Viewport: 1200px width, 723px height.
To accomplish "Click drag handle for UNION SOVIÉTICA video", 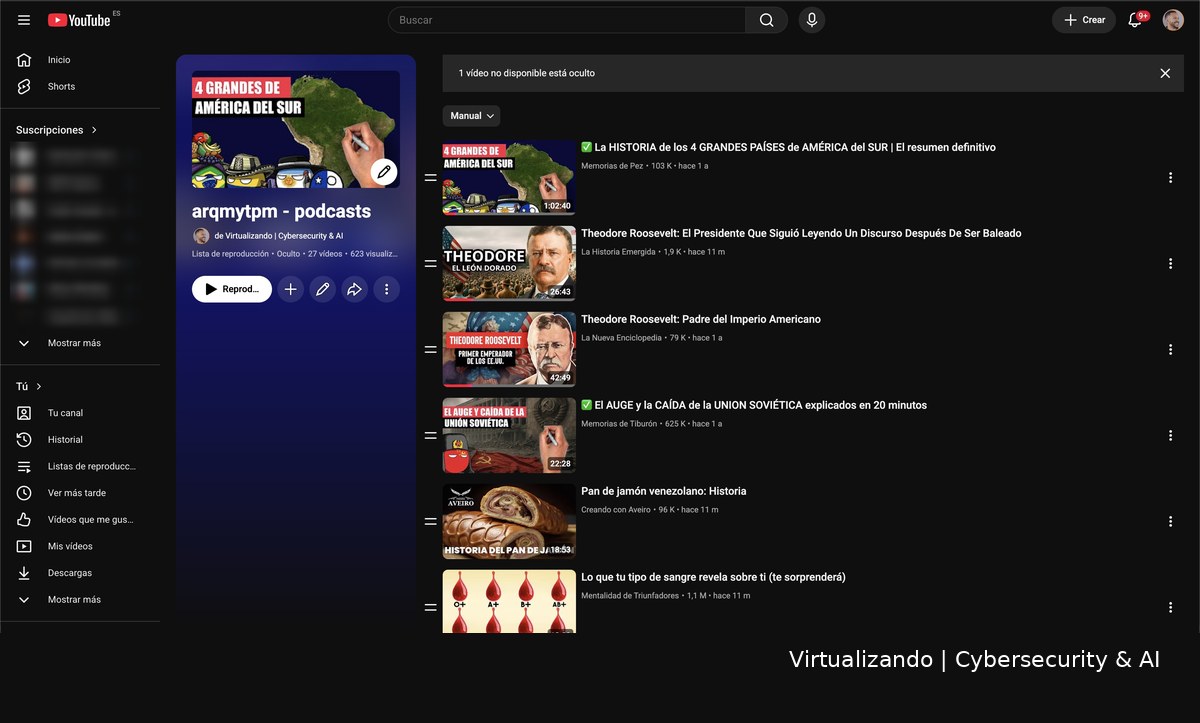I will [430, 436].
